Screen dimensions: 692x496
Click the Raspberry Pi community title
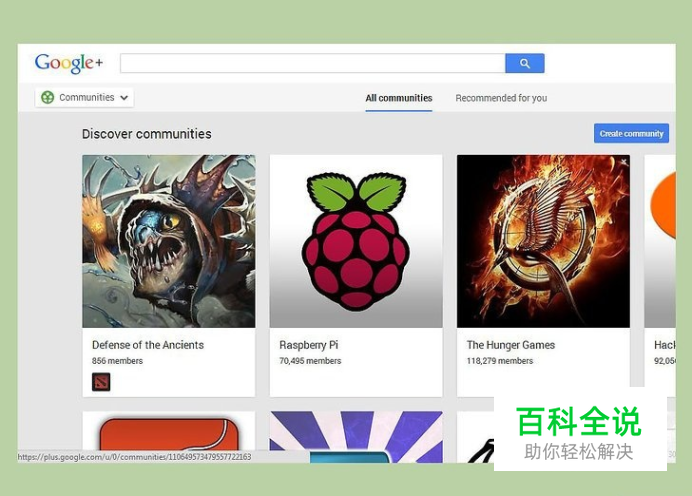click(308, 345)
